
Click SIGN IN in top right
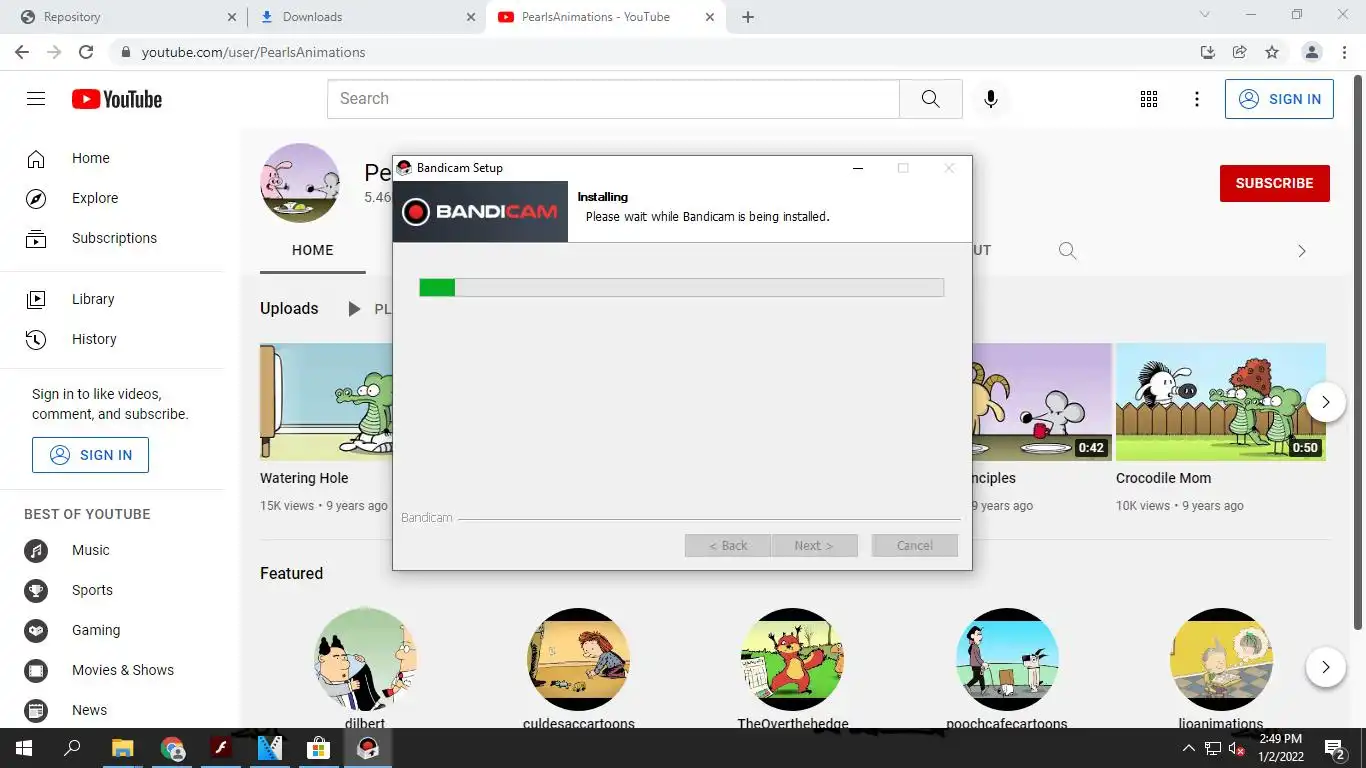tap(1279, 99)
